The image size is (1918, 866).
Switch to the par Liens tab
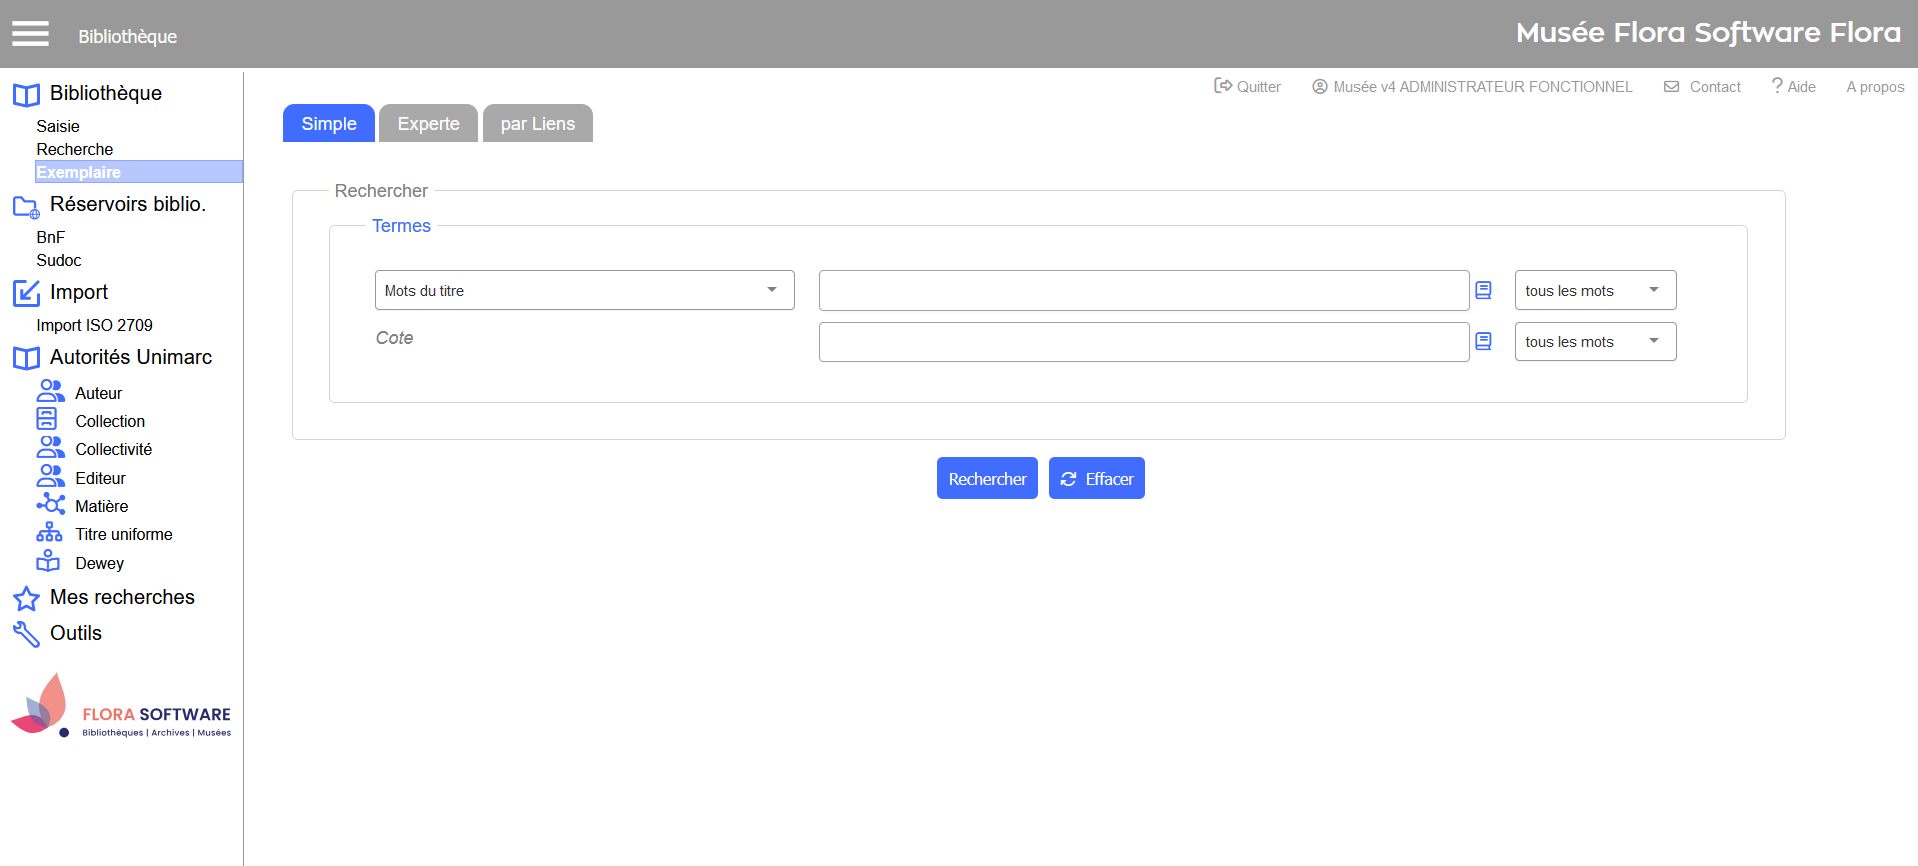(538, 123)
